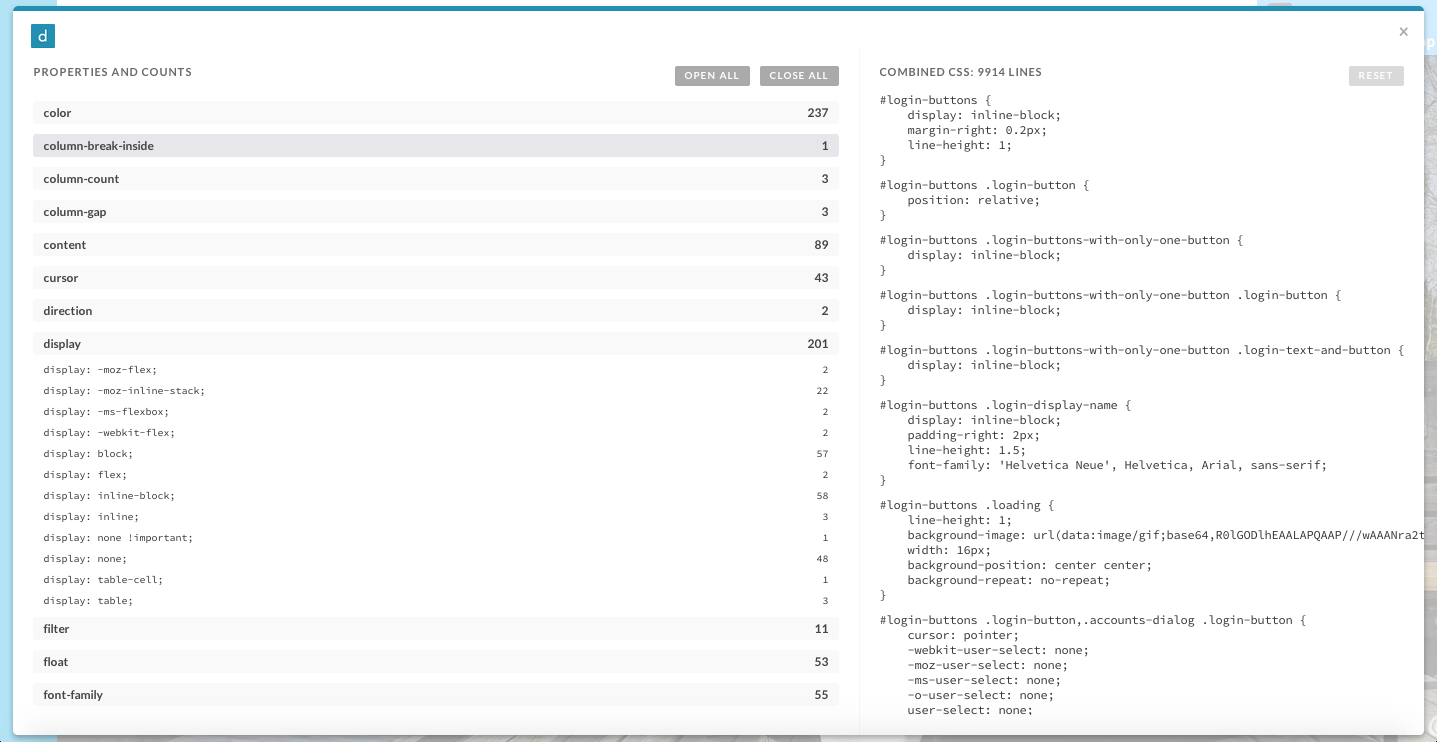The width and height of the screenshot is (1437, 742).
Task: Click '-moz-user-select: none;' line
Action: (988, 665)
